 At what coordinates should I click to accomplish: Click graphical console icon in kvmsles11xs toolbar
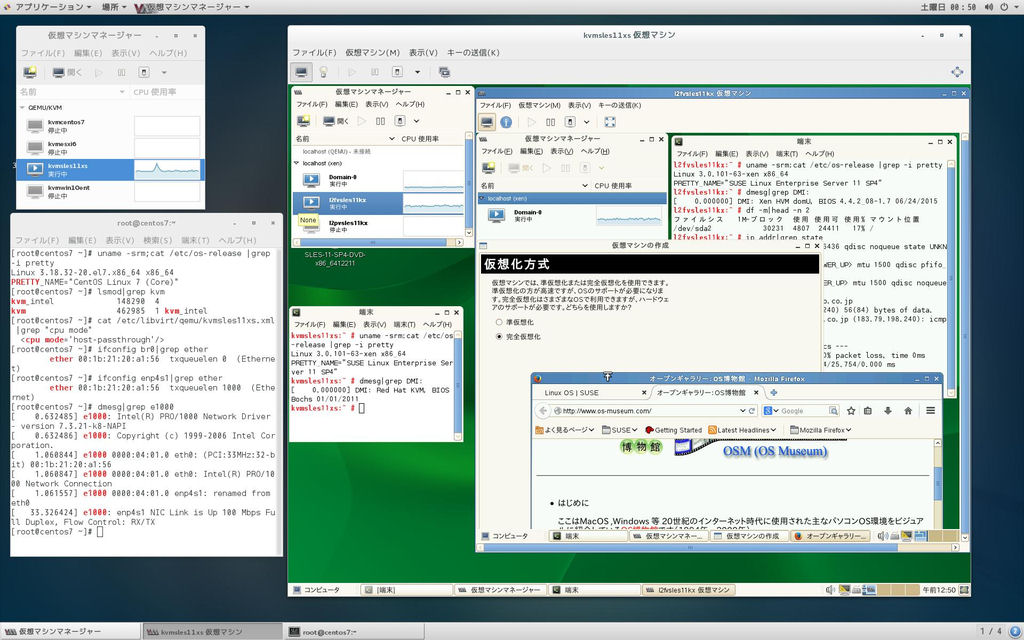pyautogui.click(x=301, y=72)
